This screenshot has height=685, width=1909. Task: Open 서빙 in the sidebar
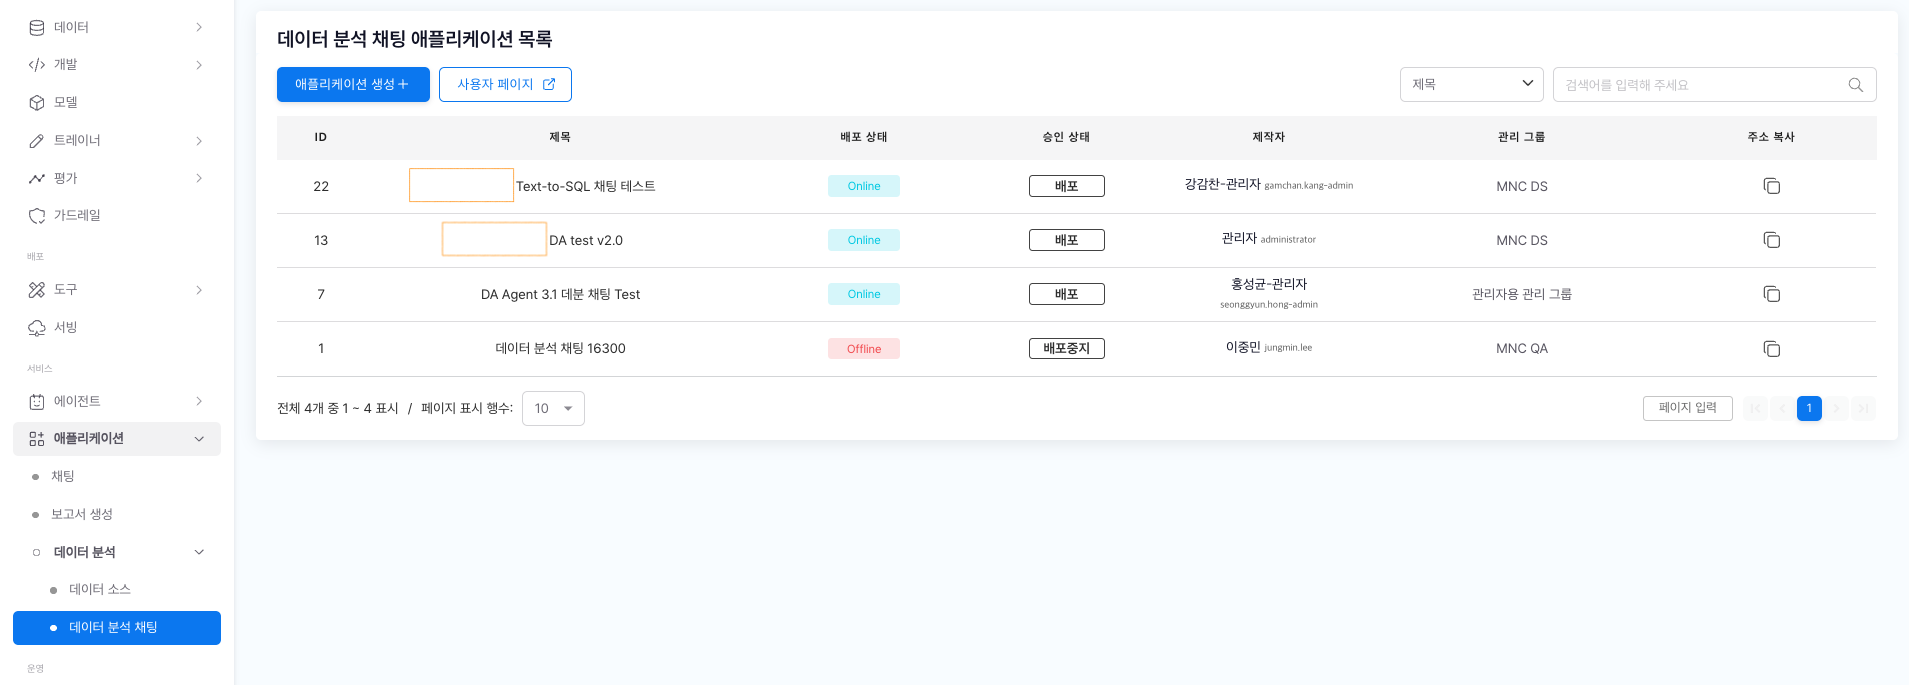(66, 327)
